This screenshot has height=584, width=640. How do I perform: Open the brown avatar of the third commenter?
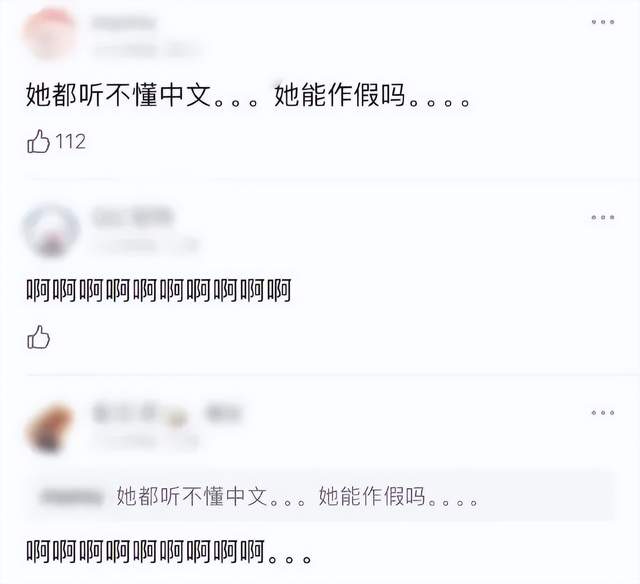49,427
